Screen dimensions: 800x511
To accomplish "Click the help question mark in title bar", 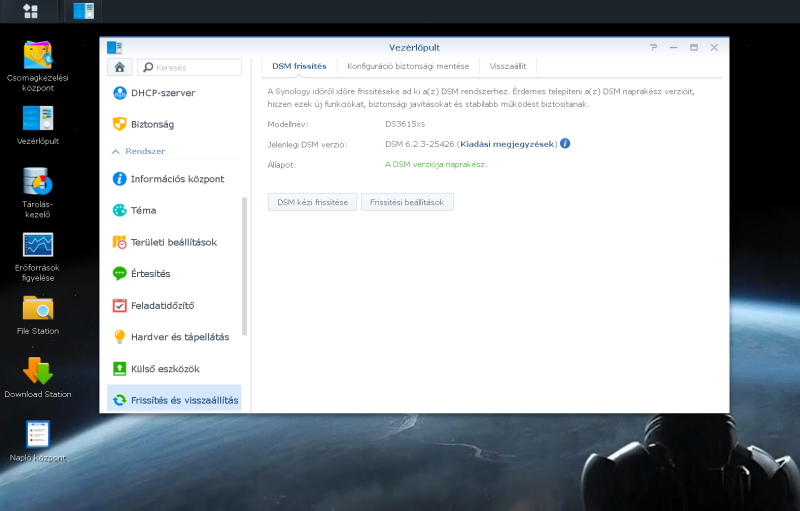I will point(654,47).
